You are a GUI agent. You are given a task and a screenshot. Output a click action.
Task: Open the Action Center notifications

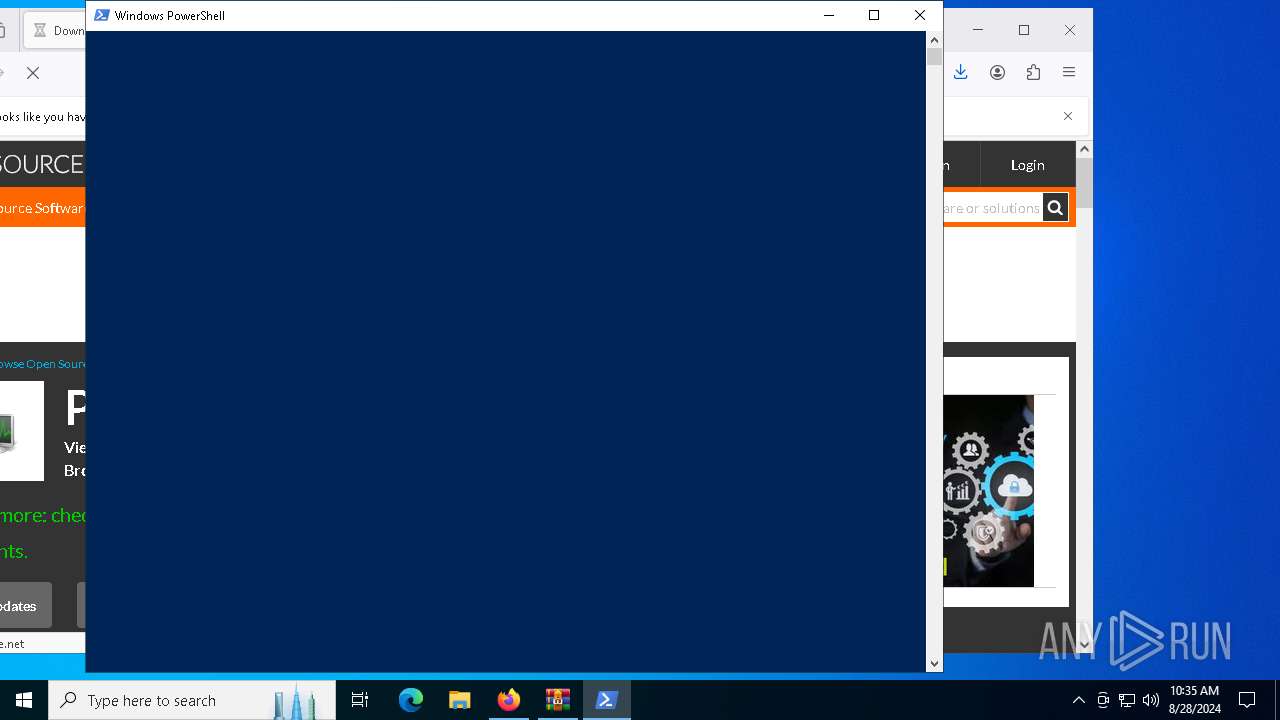[x=1247, y=700]
